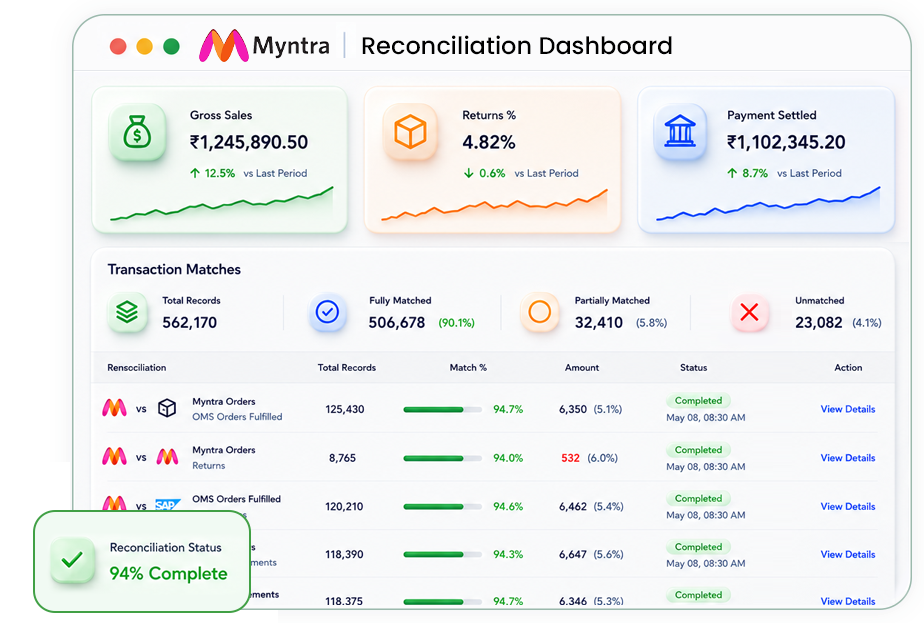
Task: Click the 4.82% Returns value
Action: [x=489, y=142]
